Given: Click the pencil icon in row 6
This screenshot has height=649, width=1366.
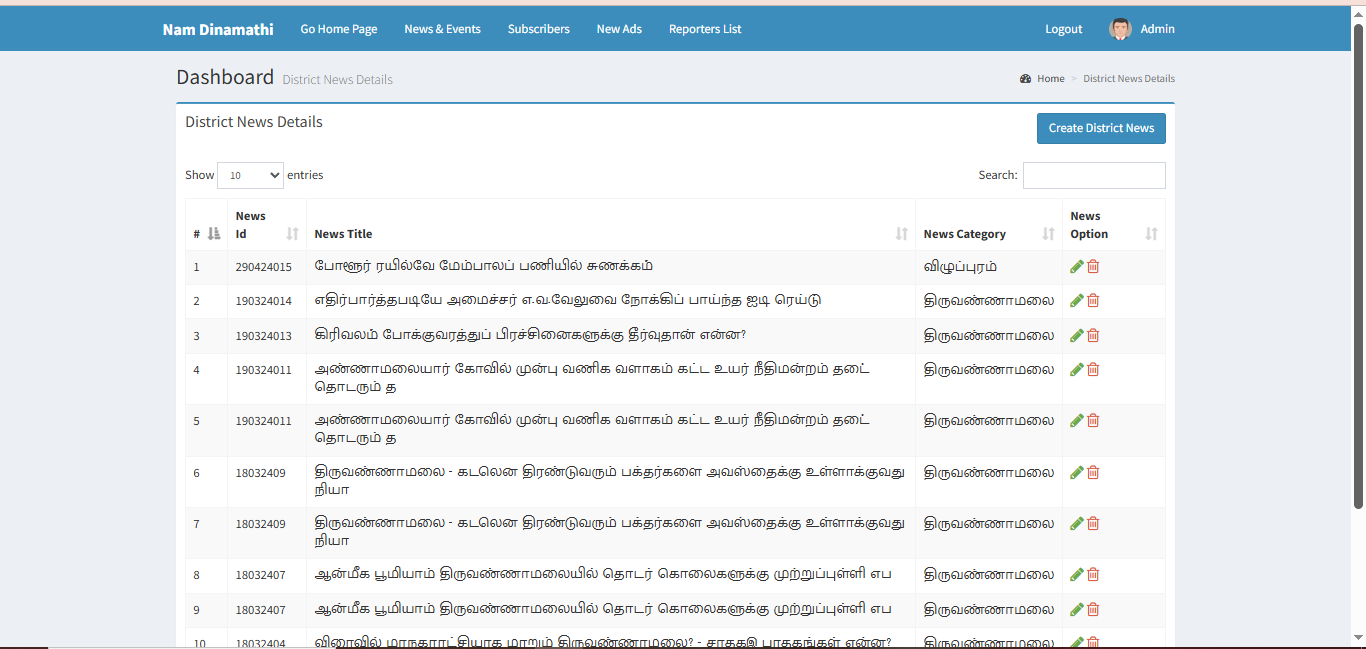Looking at the screenshot, I should [x=1077, y=472].
